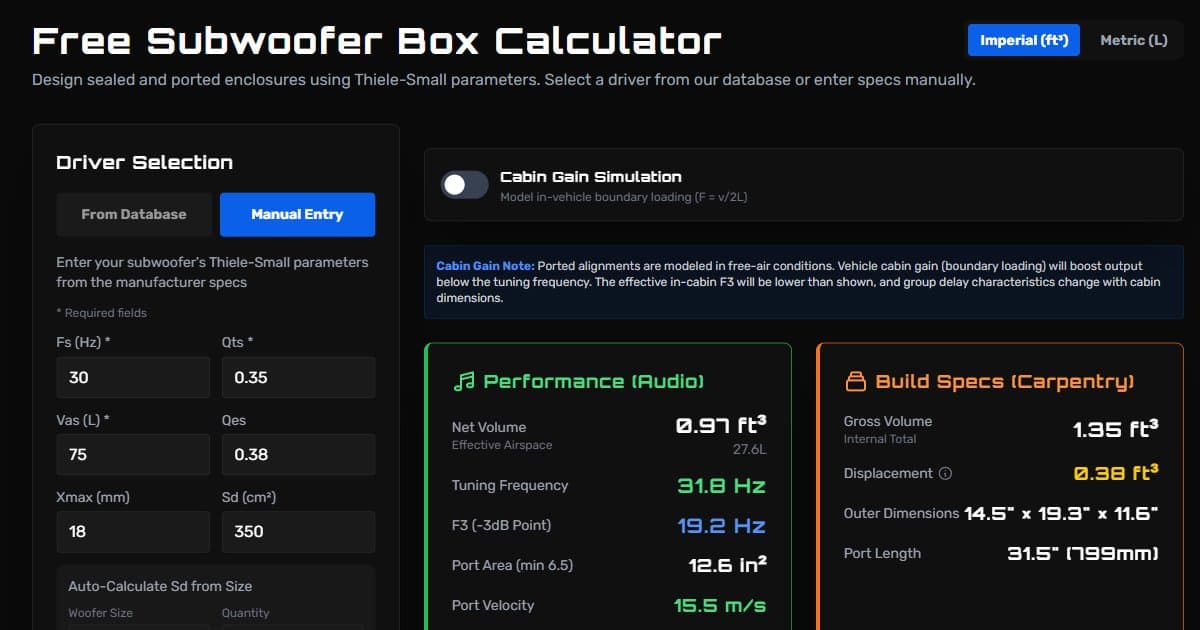The image size is (1200, 630).
Task: Click the Cabin Gain Simulation label
Action: [591, 177]
